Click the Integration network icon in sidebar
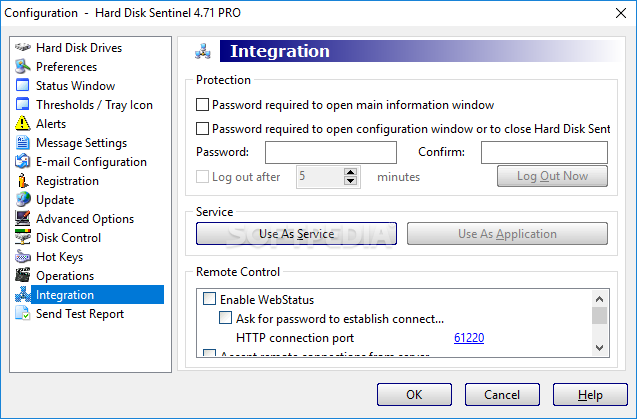 (23, 295)
